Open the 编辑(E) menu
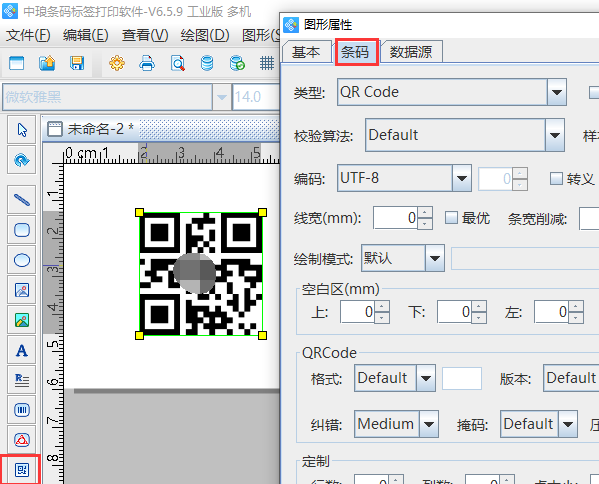The height and width of the screenshot is (484, 599). pyautogui.click(x=86, y=35)
